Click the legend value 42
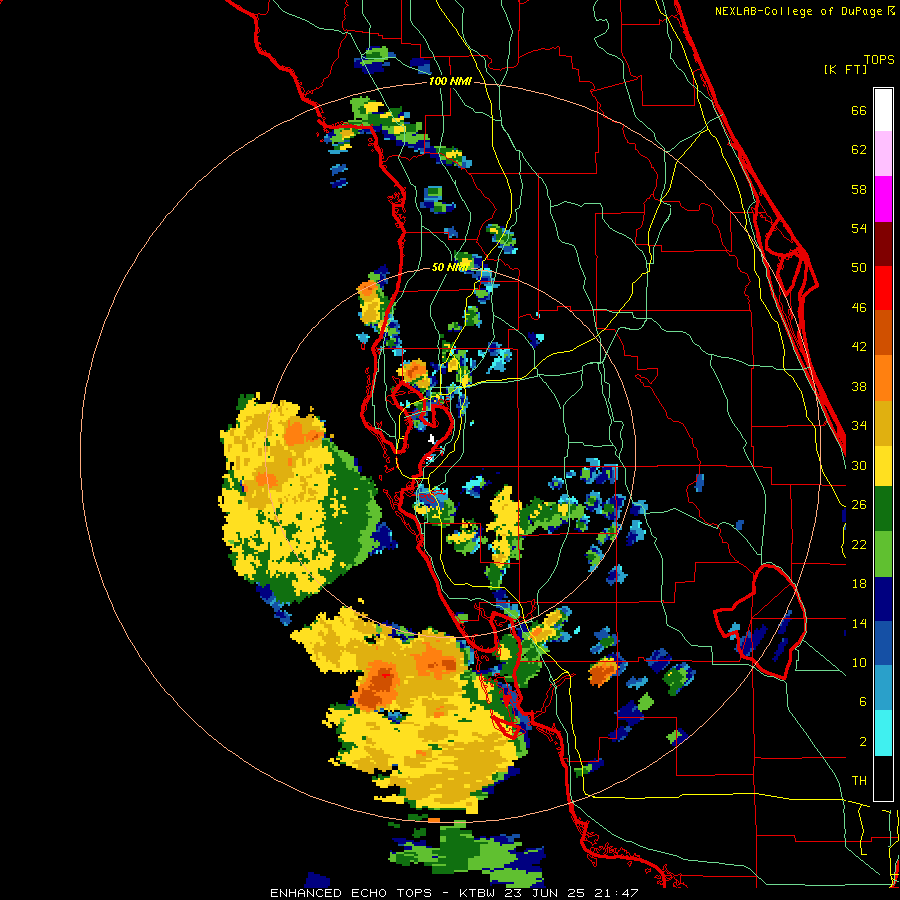The image size is (900, 900). (x=859, y=347)
